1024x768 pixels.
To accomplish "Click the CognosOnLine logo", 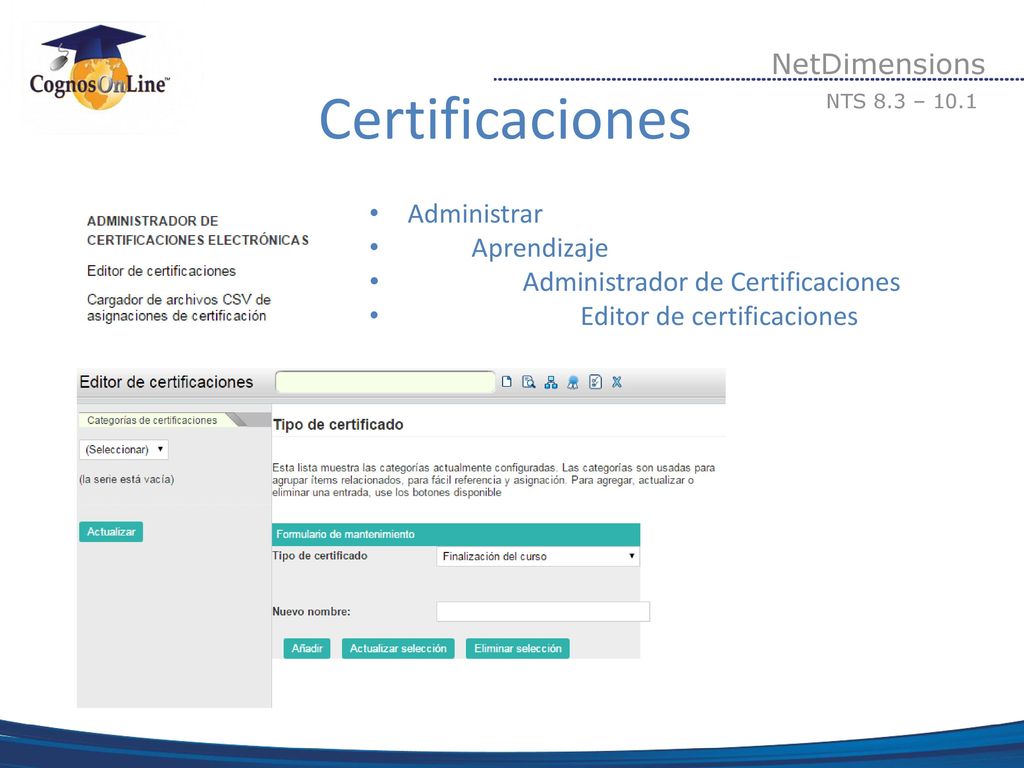I will [100, 69].
